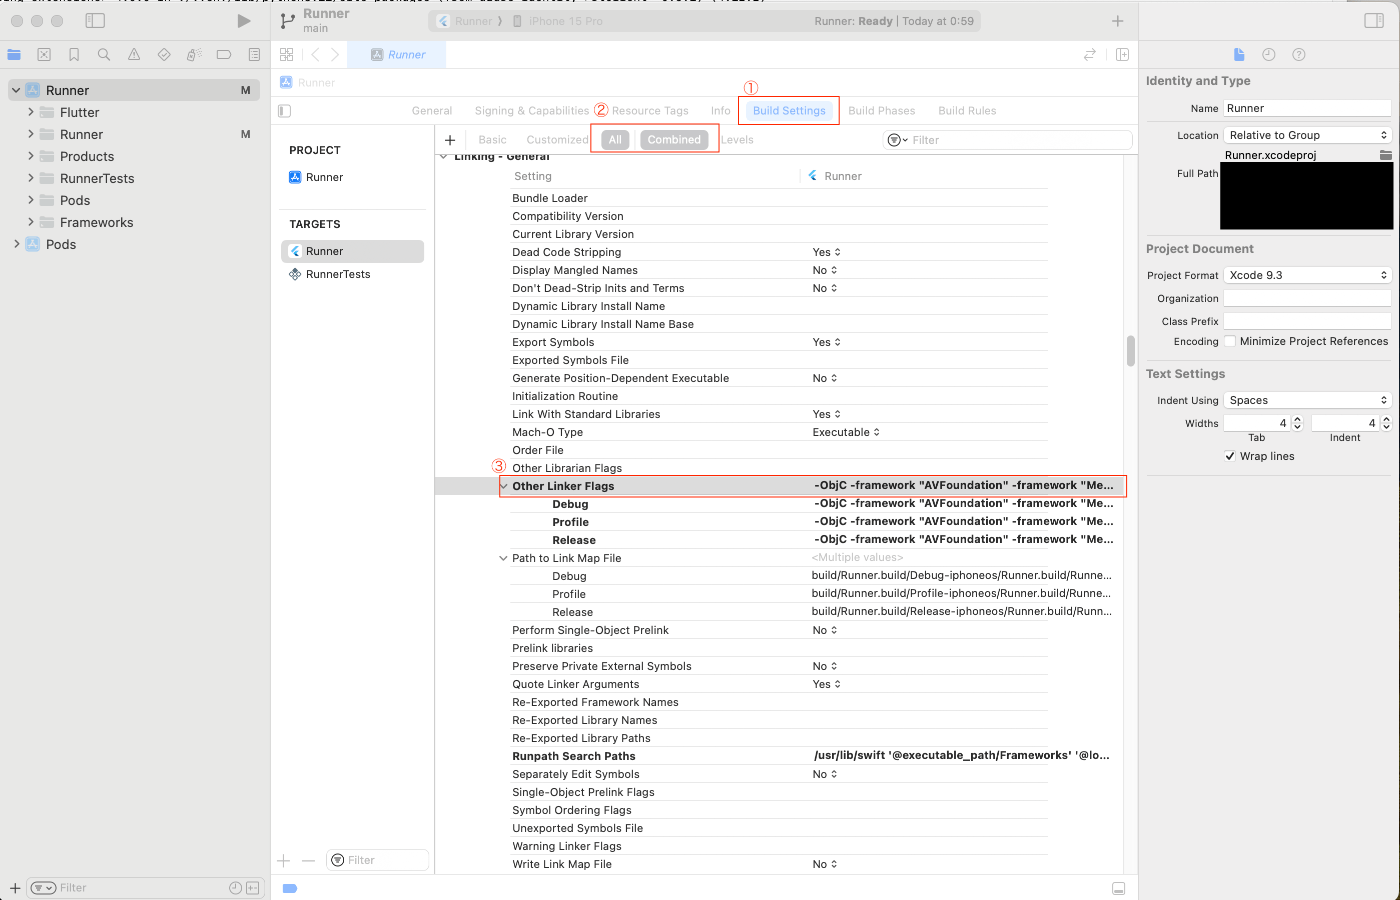This screenshot has width=1400, height=900.
Task: Go forward with the right chevron
Action: [335, 55]
